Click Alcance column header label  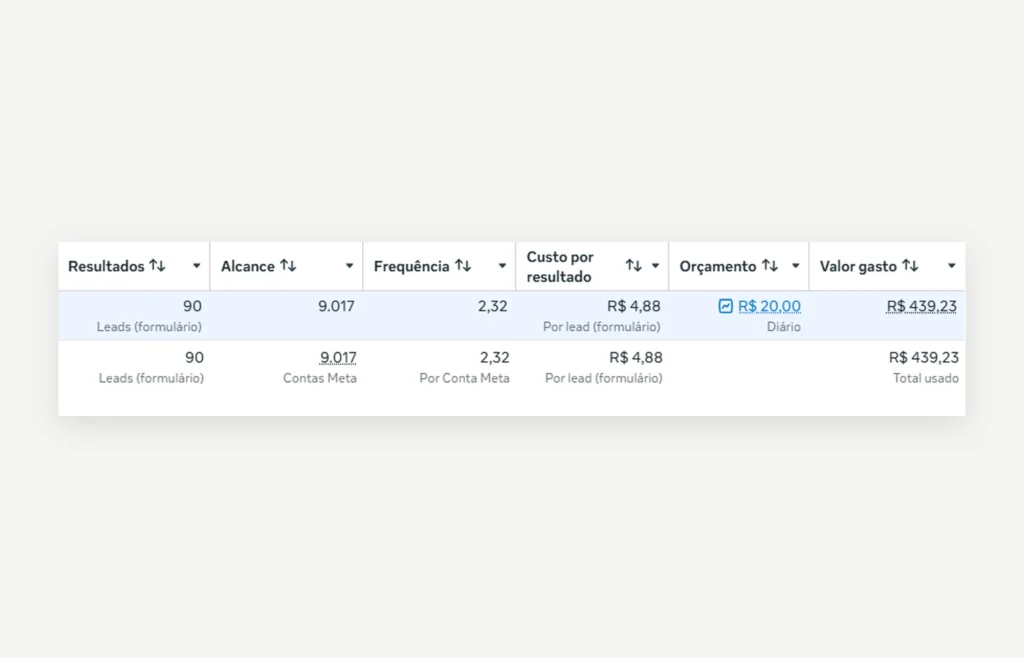(x=248, y=266)
